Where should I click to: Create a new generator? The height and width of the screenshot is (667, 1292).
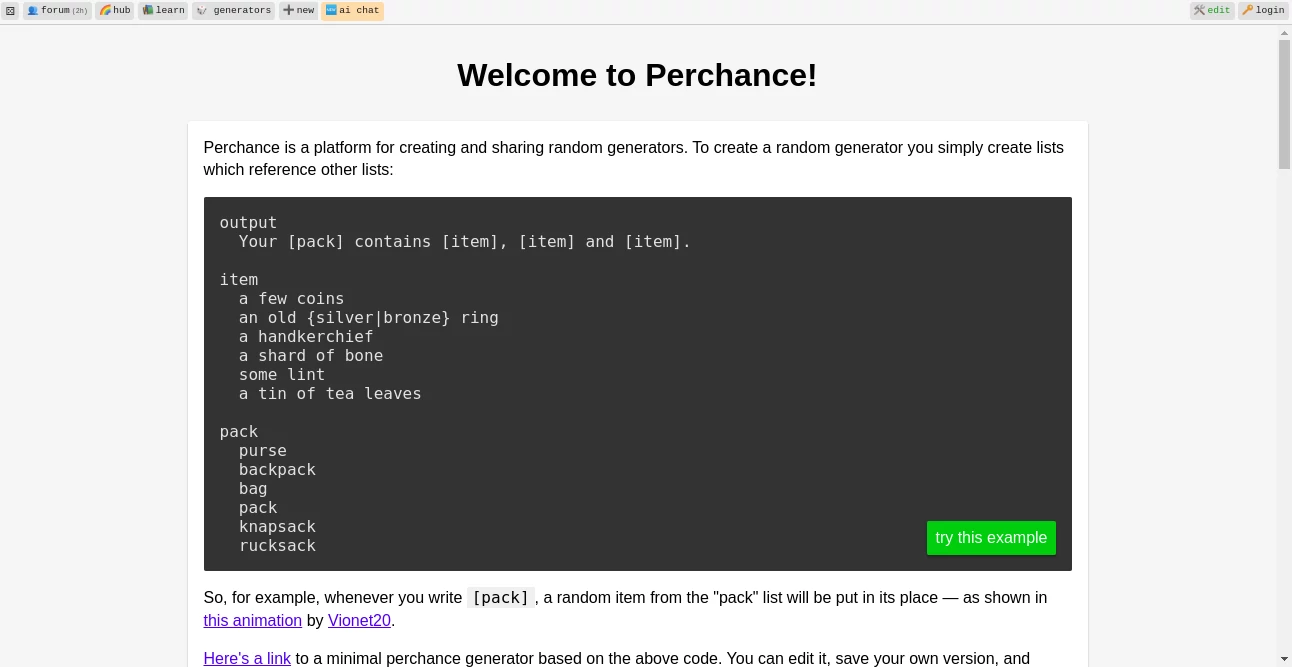tap(298, 10)
